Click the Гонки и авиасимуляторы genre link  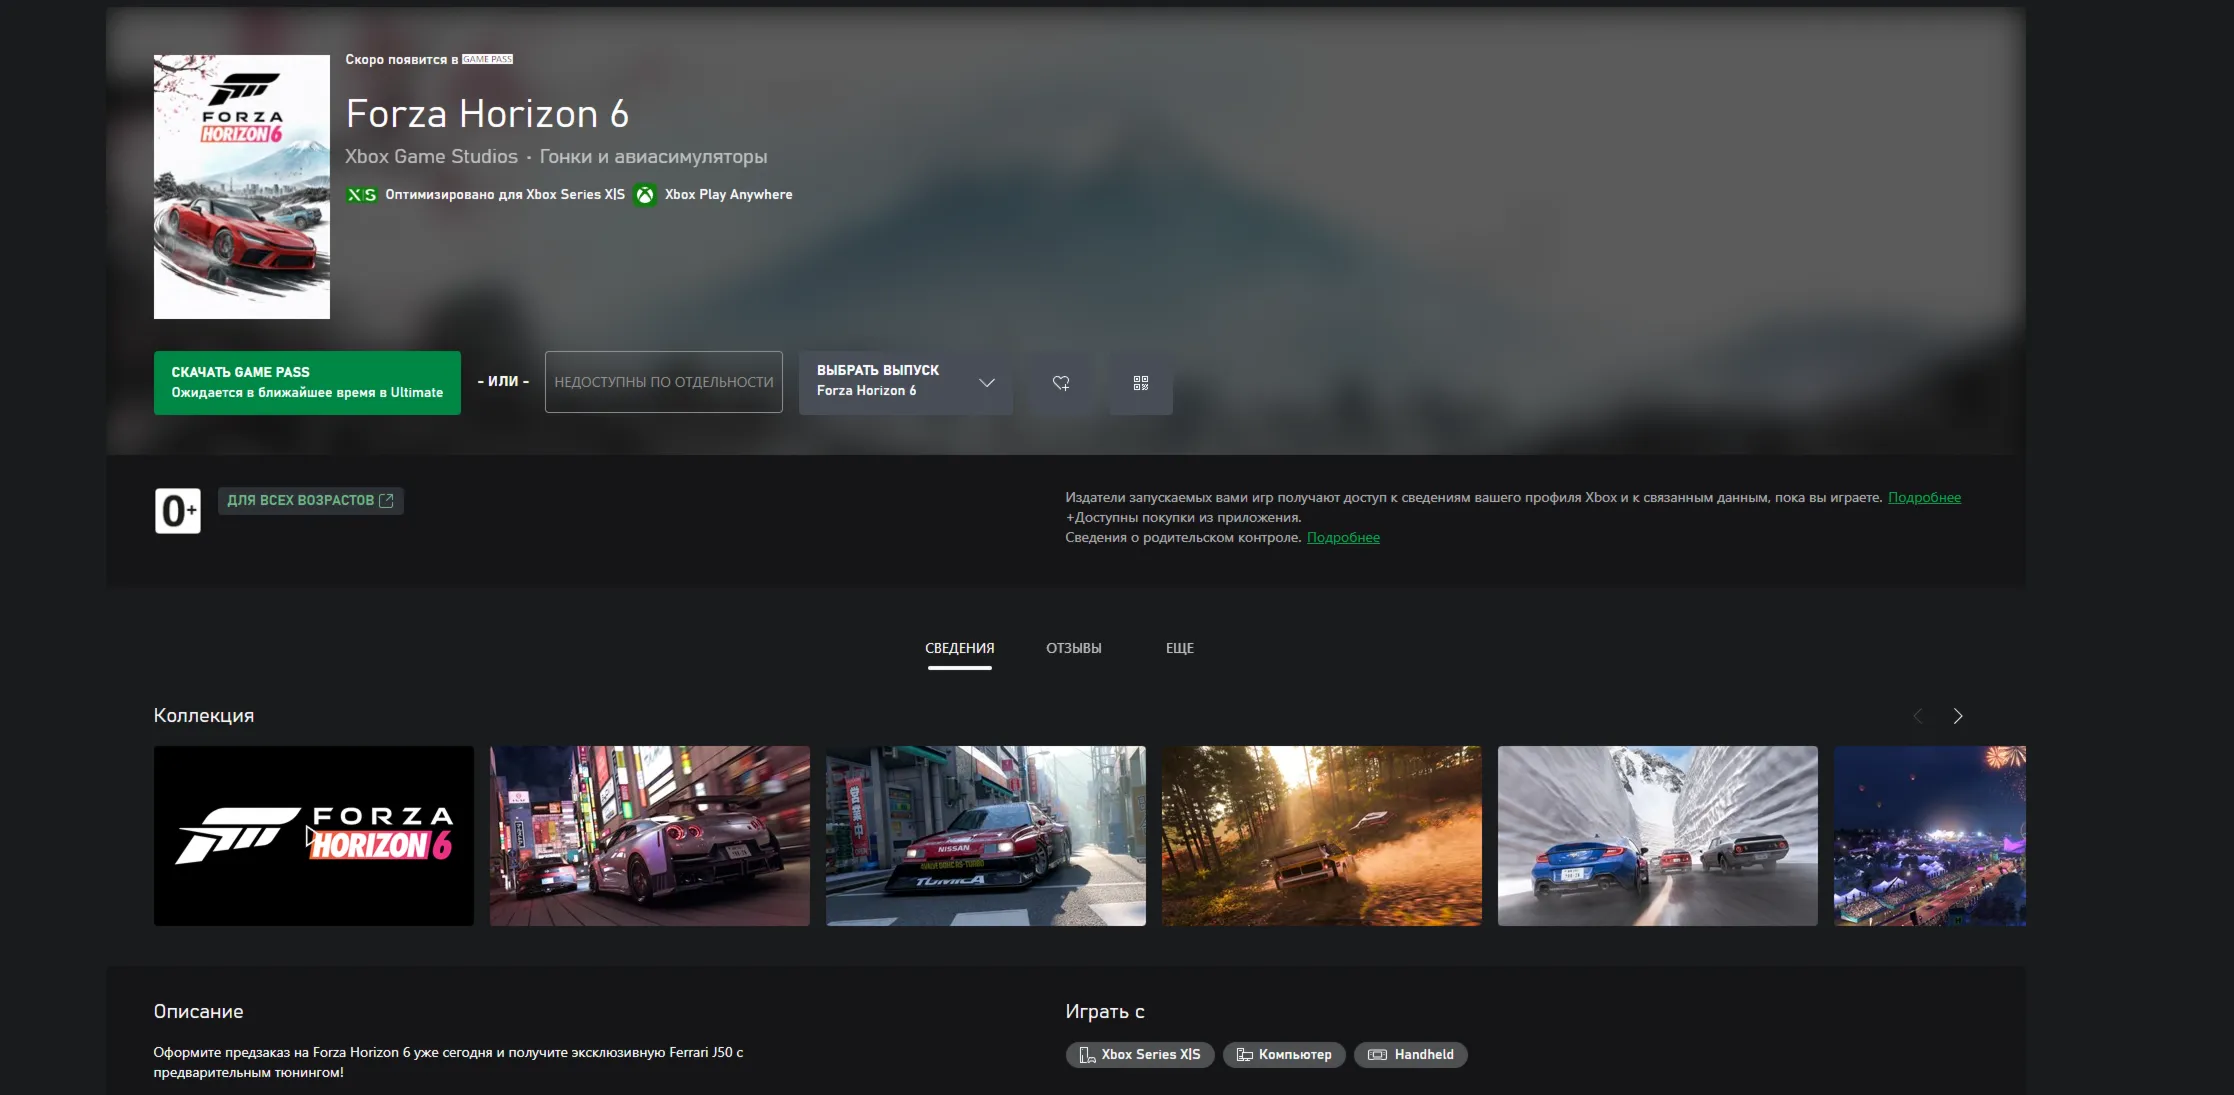pos(654,157)
